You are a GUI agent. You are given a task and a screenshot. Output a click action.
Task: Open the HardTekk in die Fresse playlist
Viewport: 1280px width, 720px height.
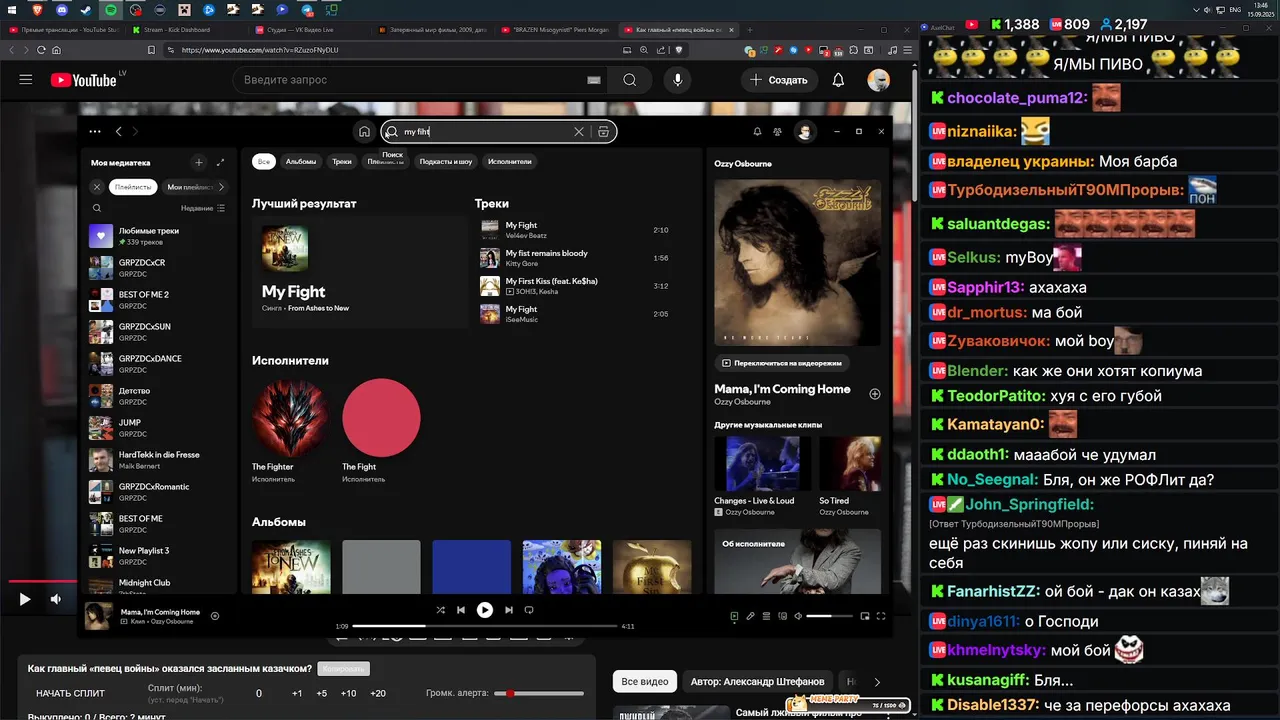(x=158, y=460)
